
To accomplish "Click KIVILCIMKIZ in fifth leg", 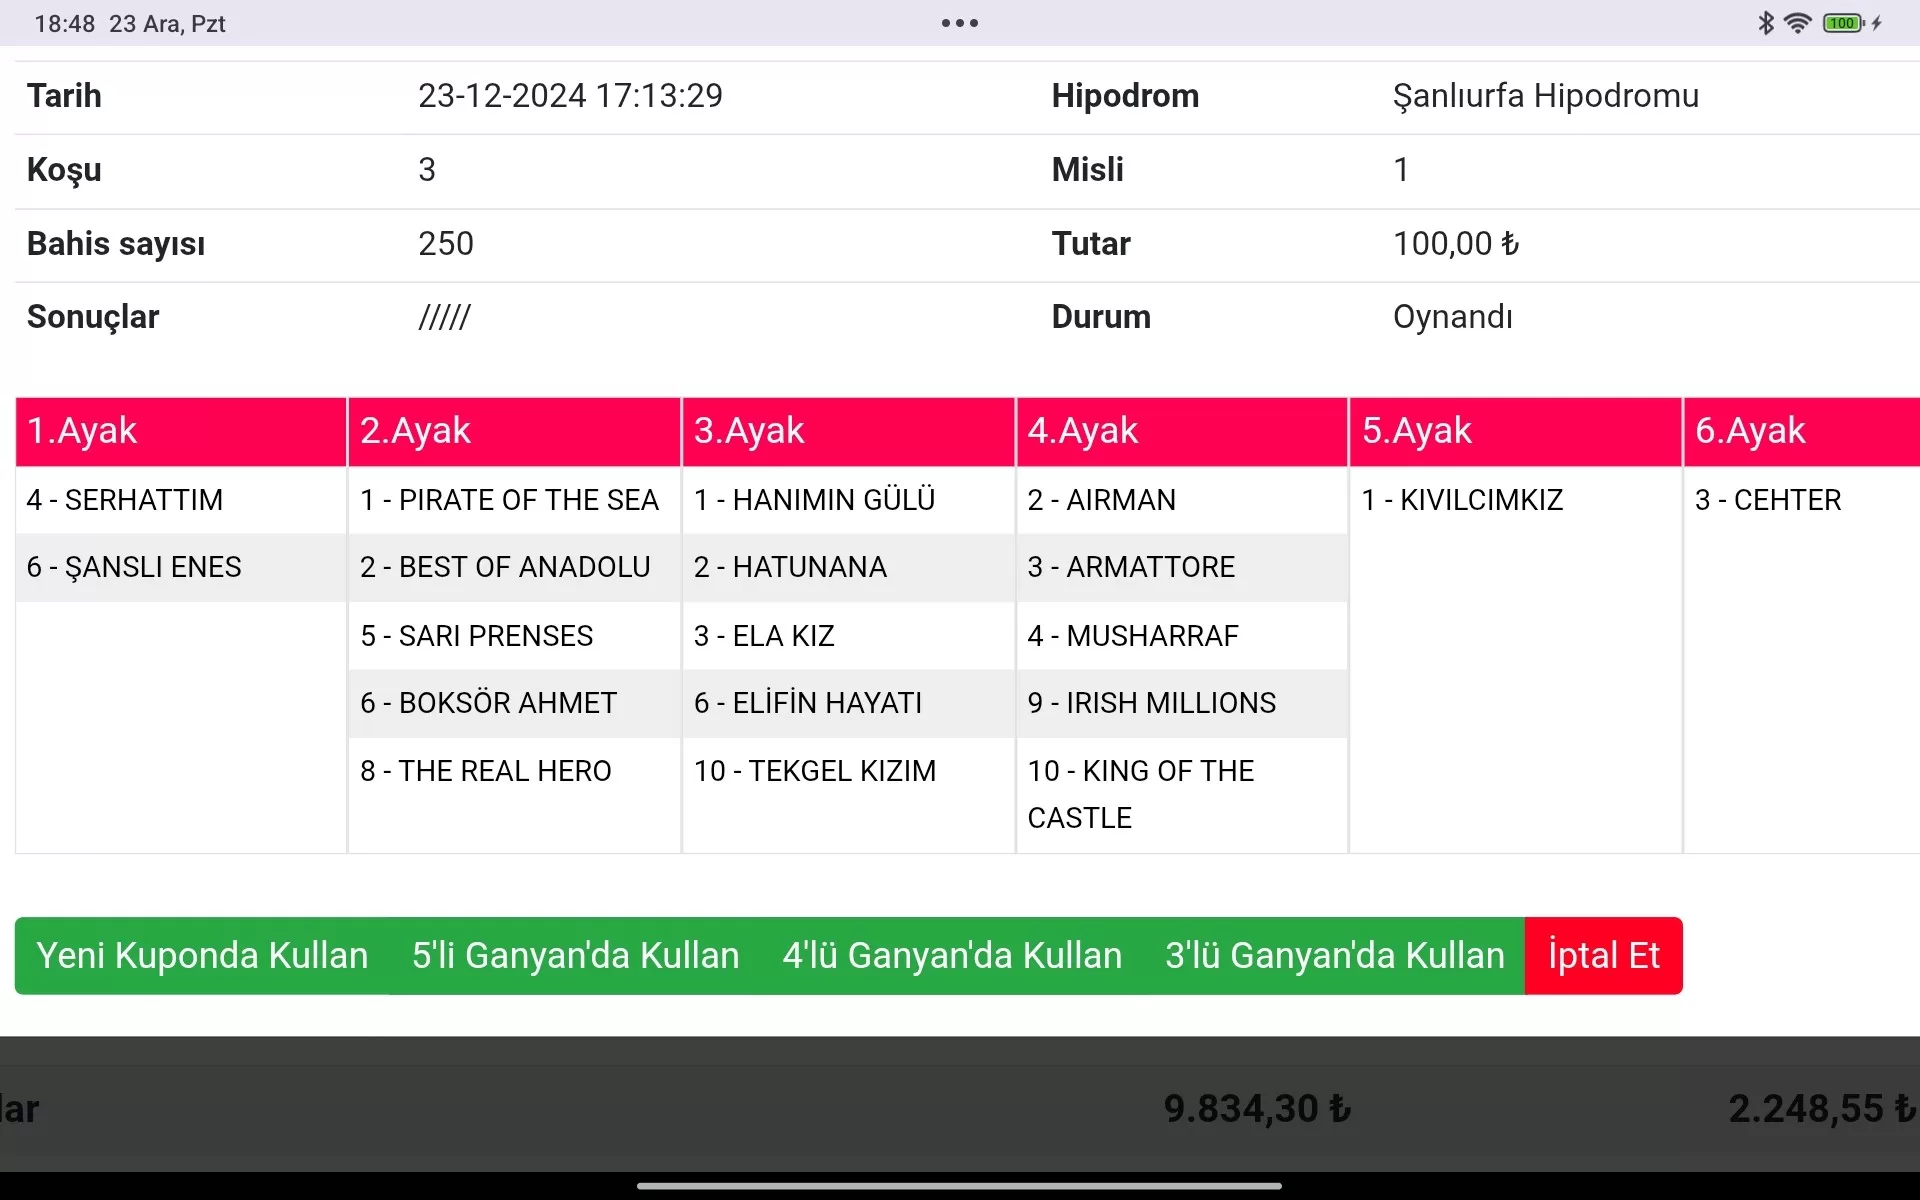I will pyautogui.click(x=1462, y=500).
